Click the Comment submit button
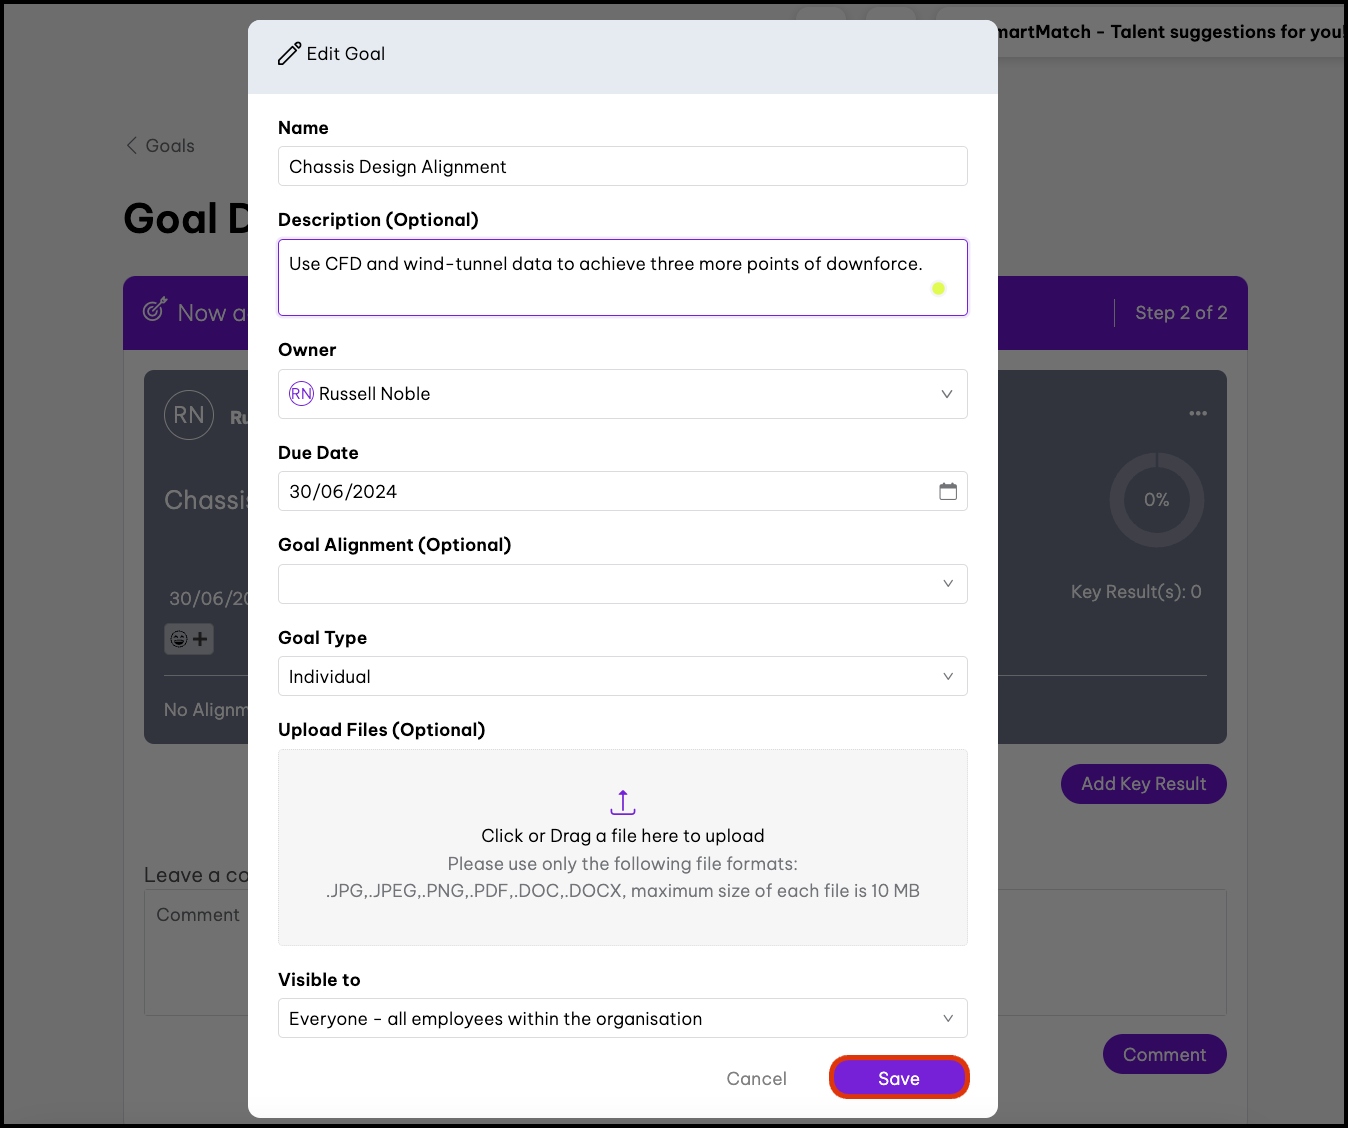 1164,1054
